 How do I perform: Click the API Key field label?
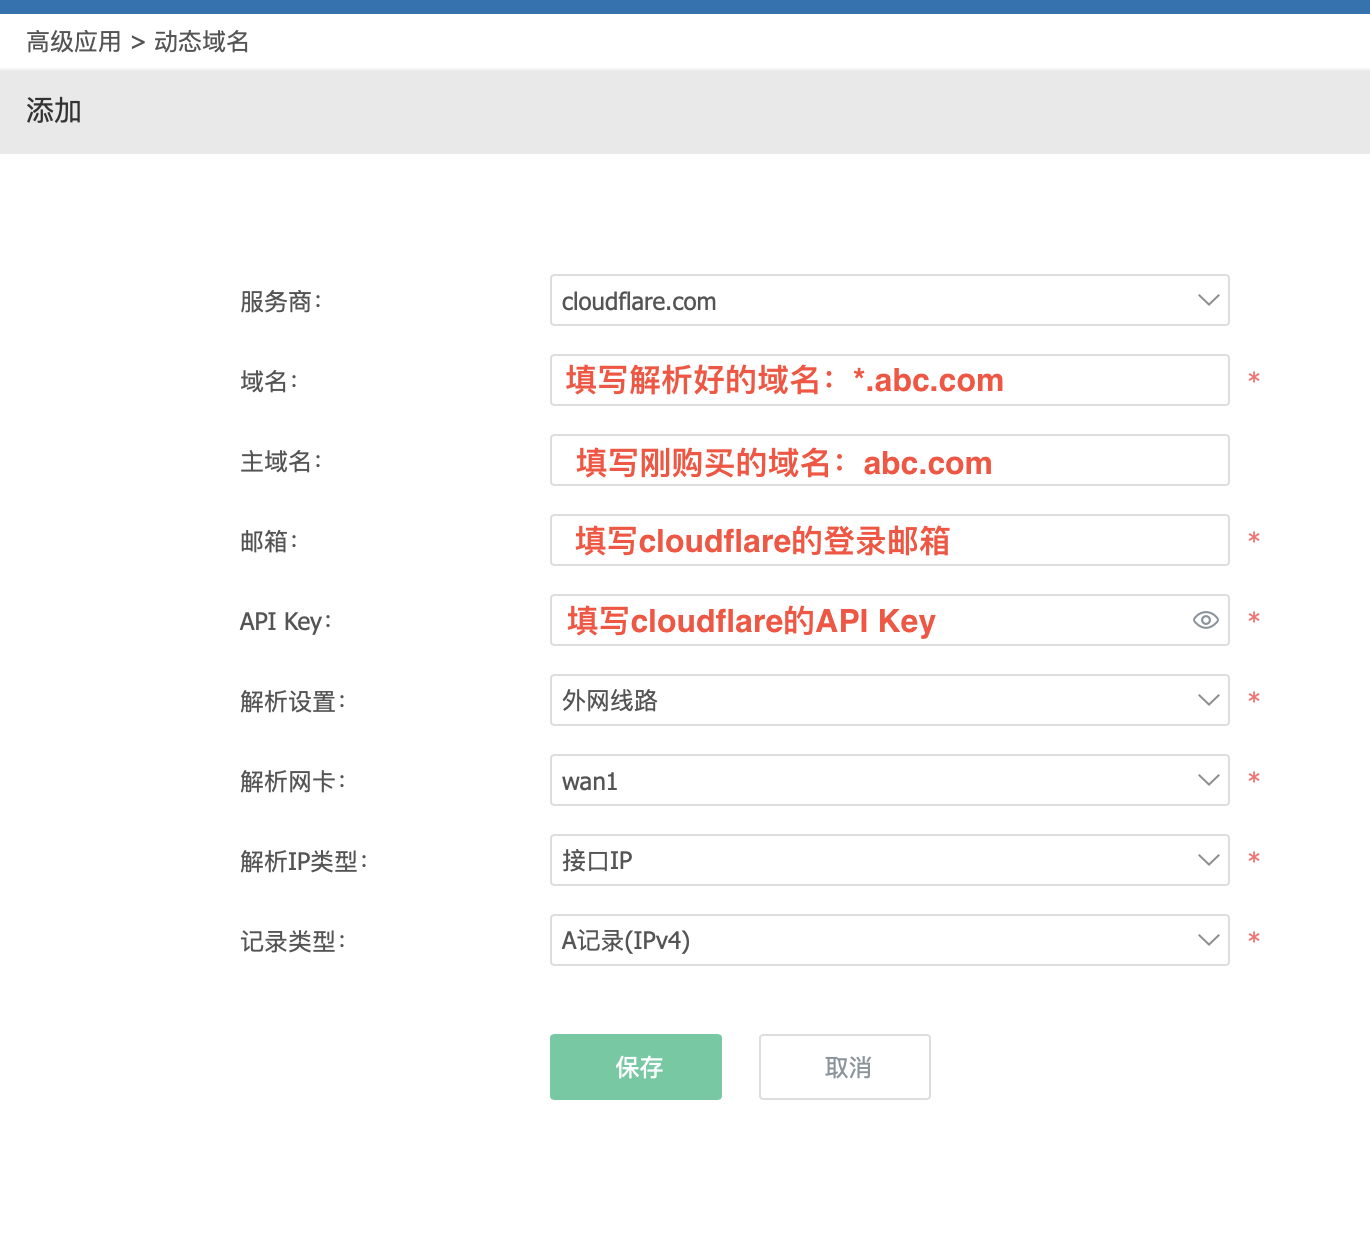coord(286,621)
